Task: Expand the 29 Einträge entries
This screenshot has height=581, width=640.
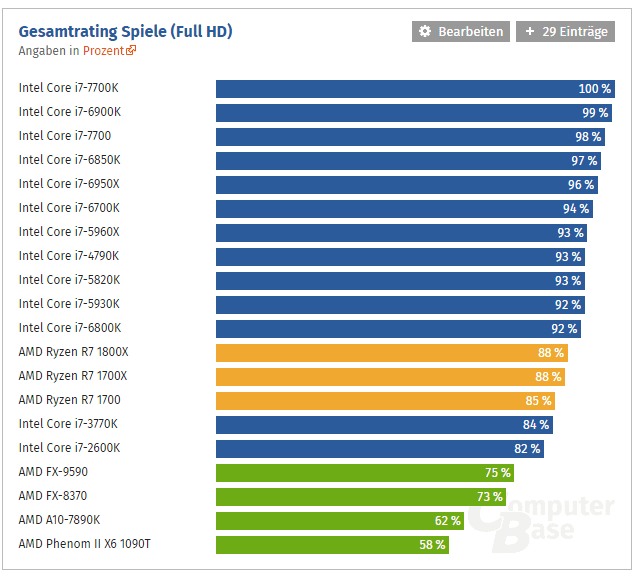Action: [x=565, y=32]
